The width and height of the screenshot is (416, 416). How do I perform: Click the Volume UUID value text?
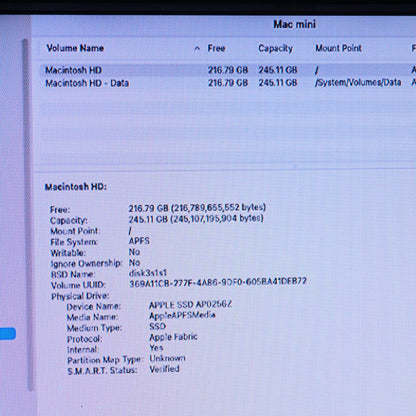(218, 282)
